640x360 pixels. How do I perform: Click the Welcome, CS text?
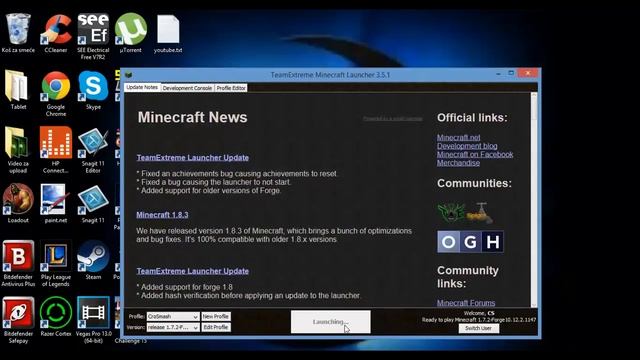tap(479, 313)
